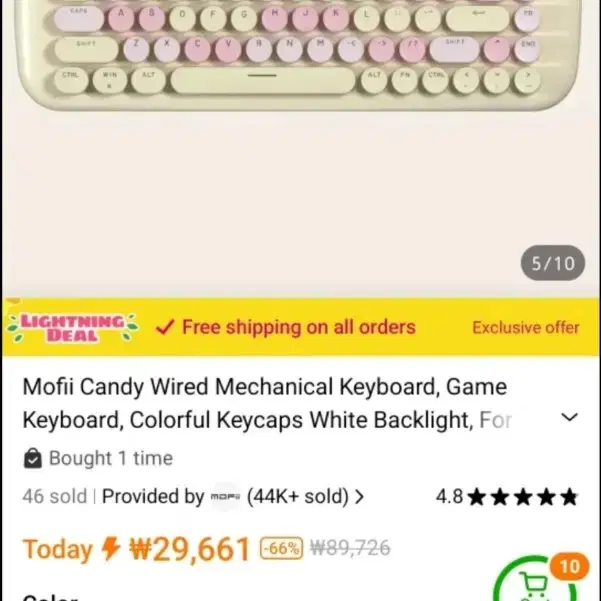Tap the Mofii brand logo
Viewport: 601px width, 601px height.
click(225, 497)
